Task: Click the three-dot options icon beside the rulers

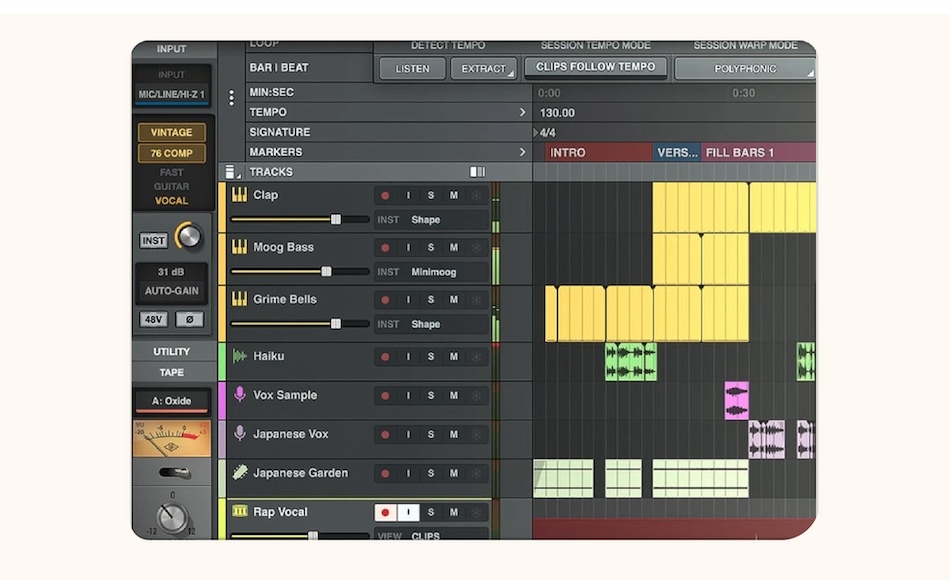Action: [232, 98]
